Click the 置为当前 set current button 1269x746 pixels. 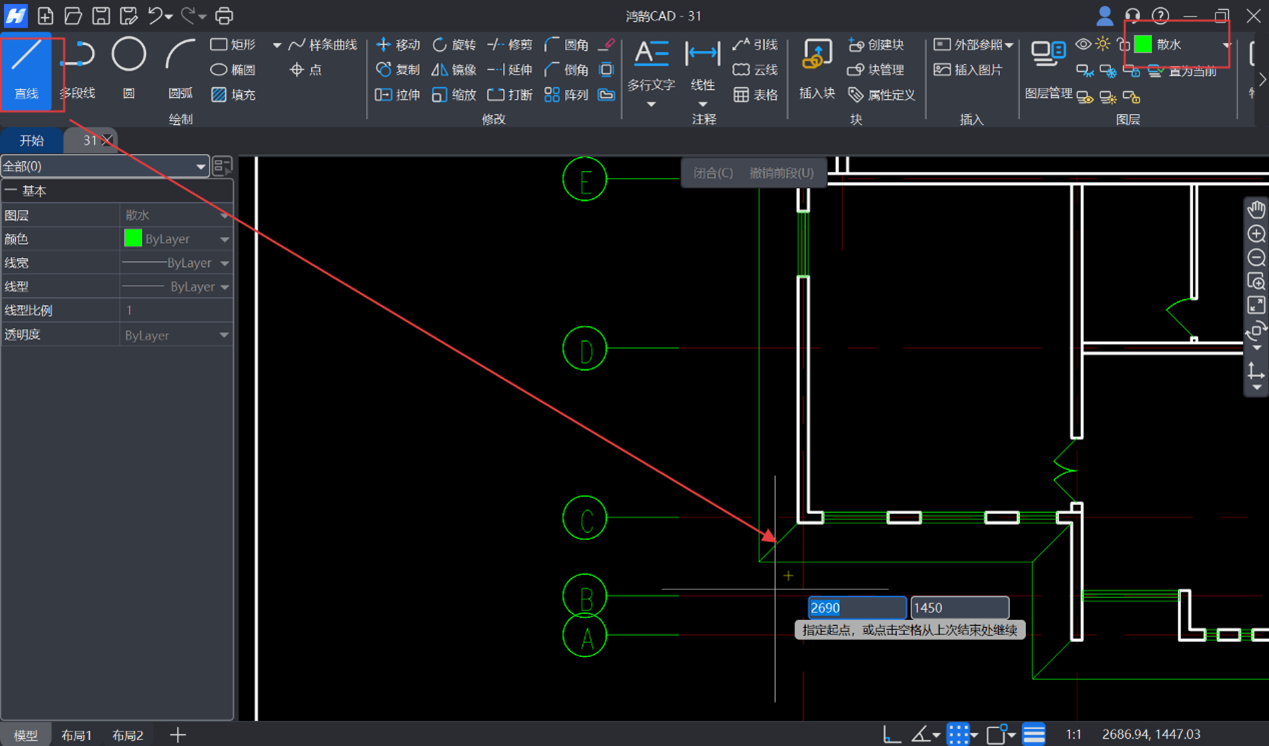(x=1183, y=71)
